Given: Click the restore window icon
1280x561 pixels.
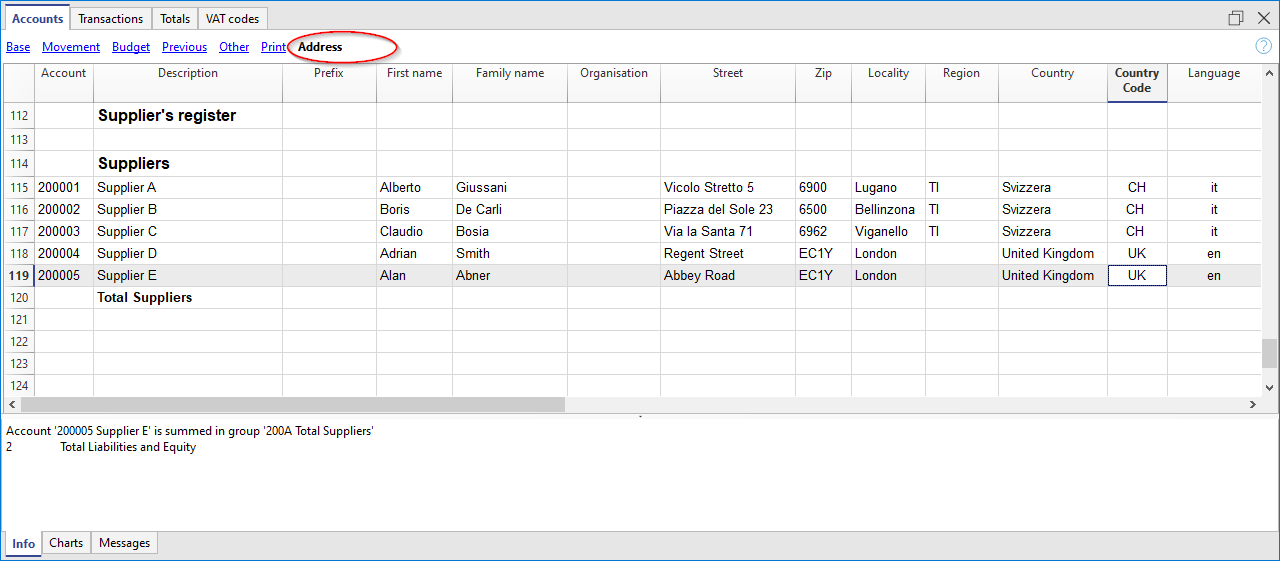Looking at the screenshot, I should coord(1236,18).
